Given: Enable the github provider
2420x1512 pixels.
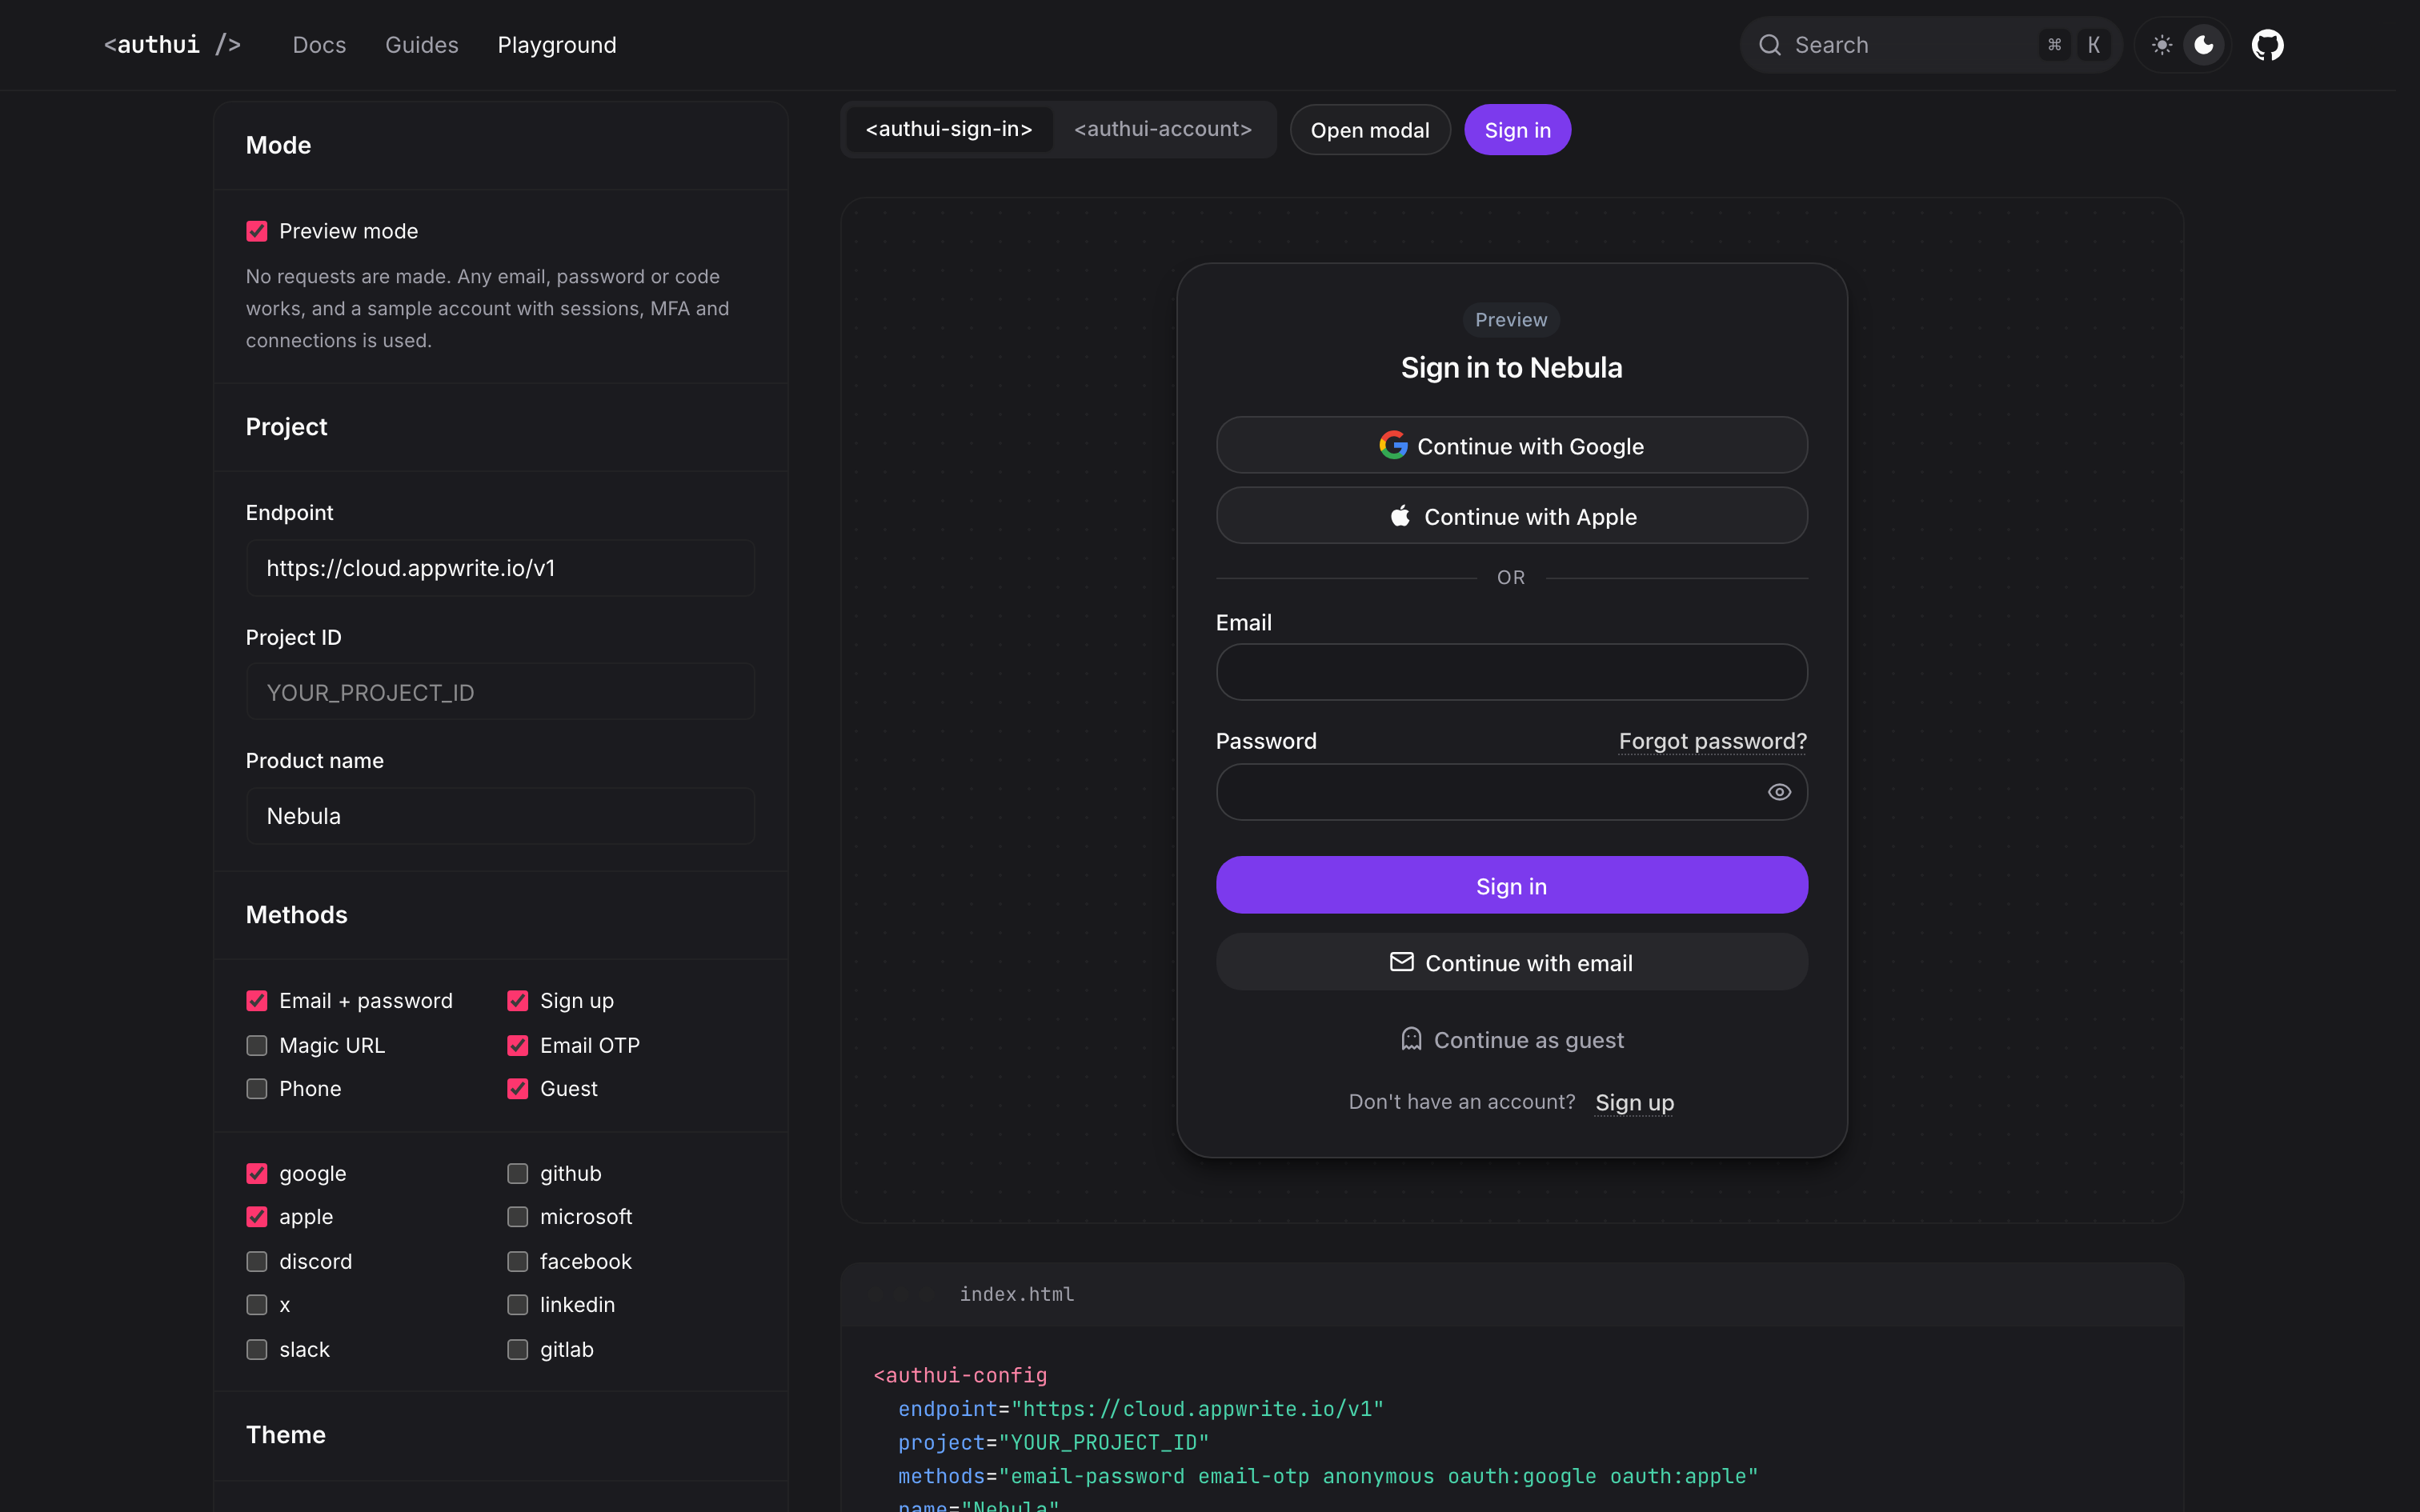Looking at the screenshot, I should (x=517, y=1173).
